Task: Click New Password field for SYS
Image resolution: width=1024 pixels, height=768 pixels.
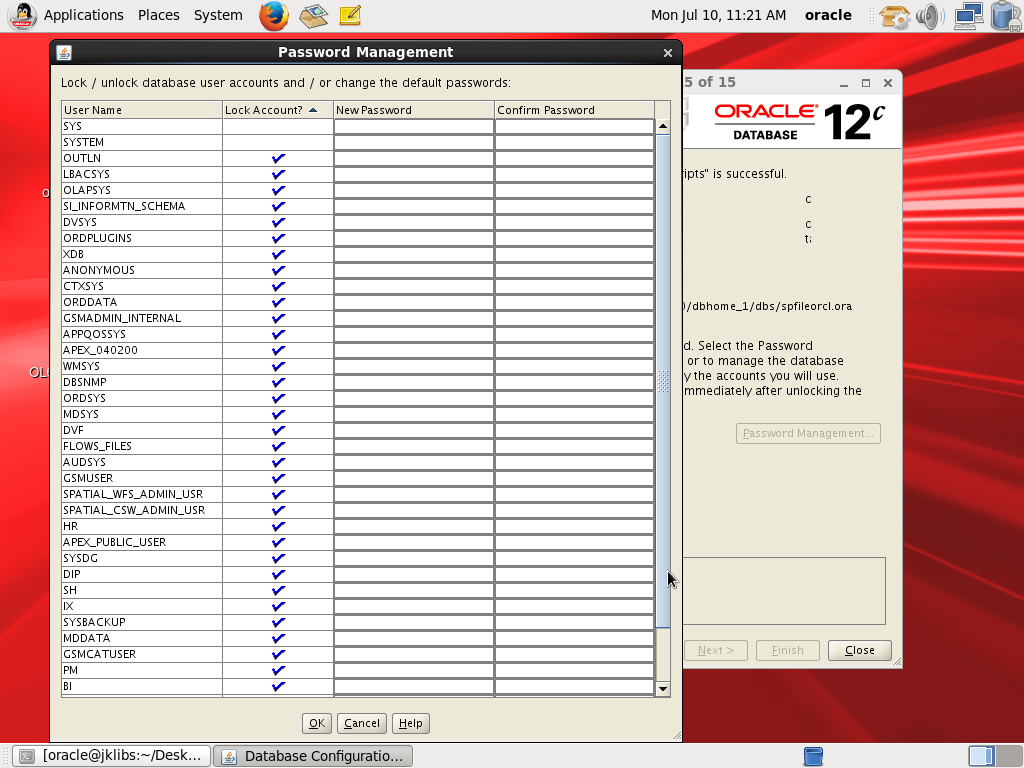Action: tap(413, 126)
